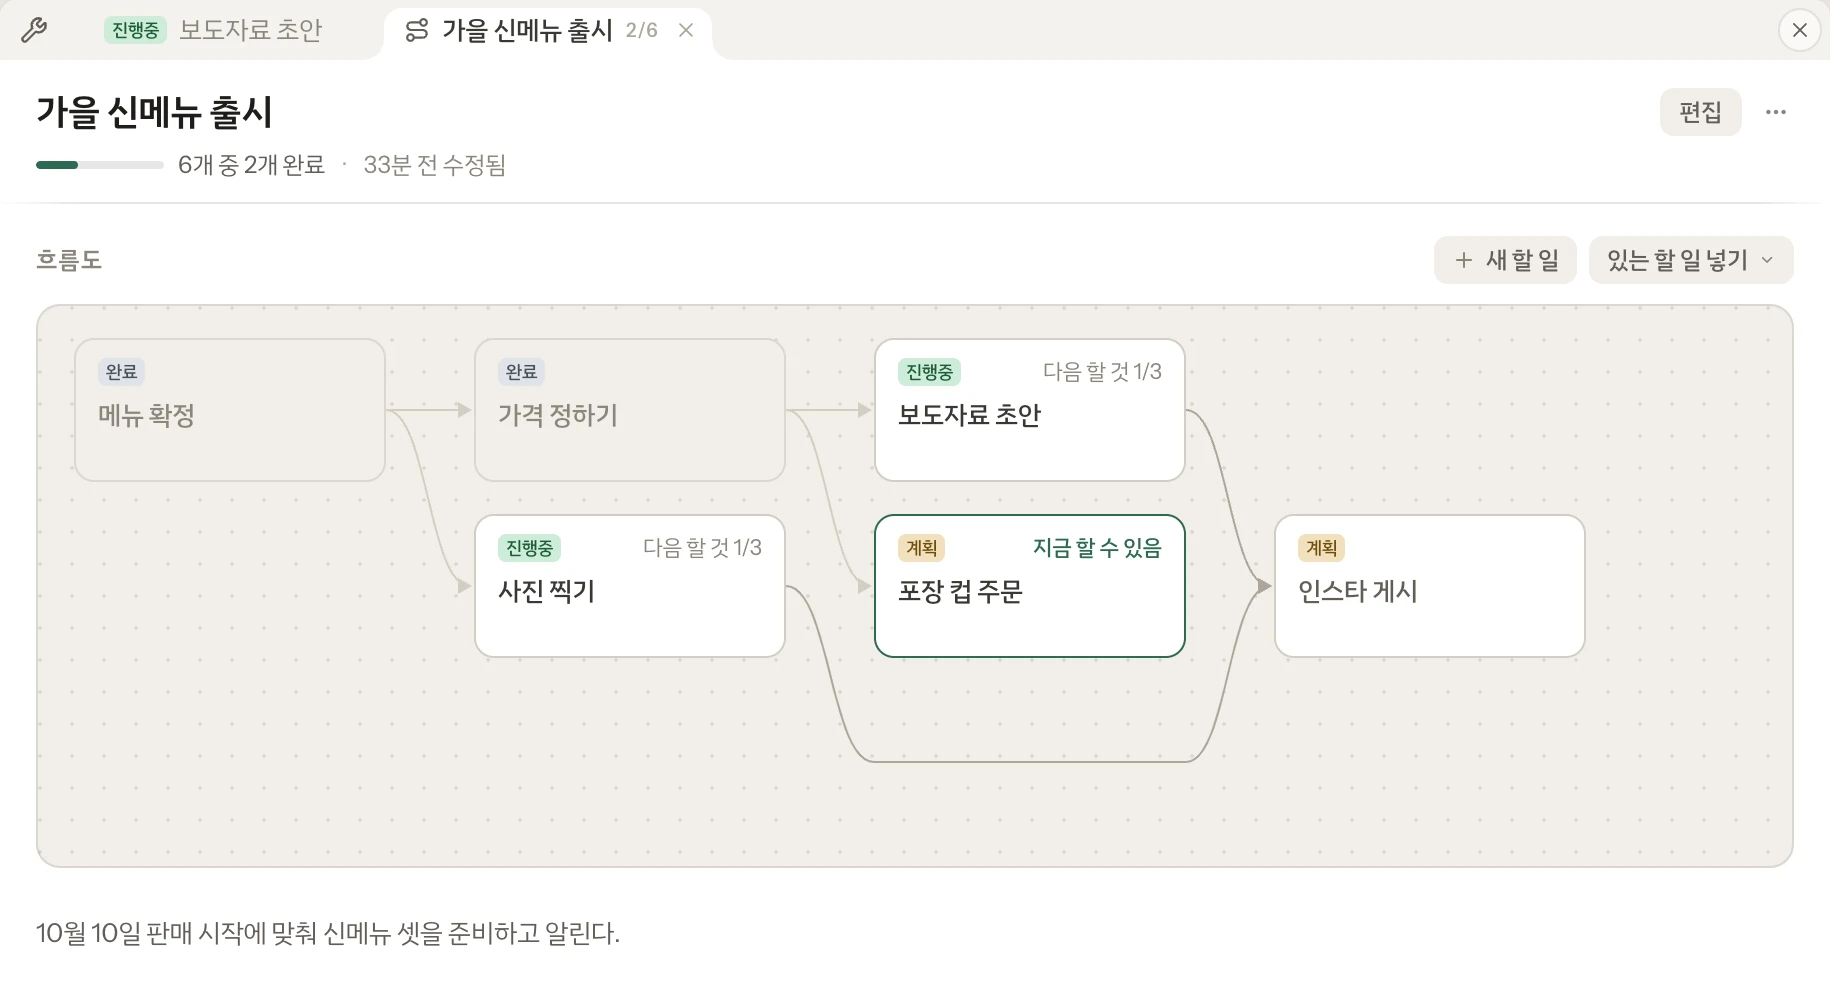1830x1000 pixels.
Task: Add a task with 새 할 일
Action: point(1505,260)
